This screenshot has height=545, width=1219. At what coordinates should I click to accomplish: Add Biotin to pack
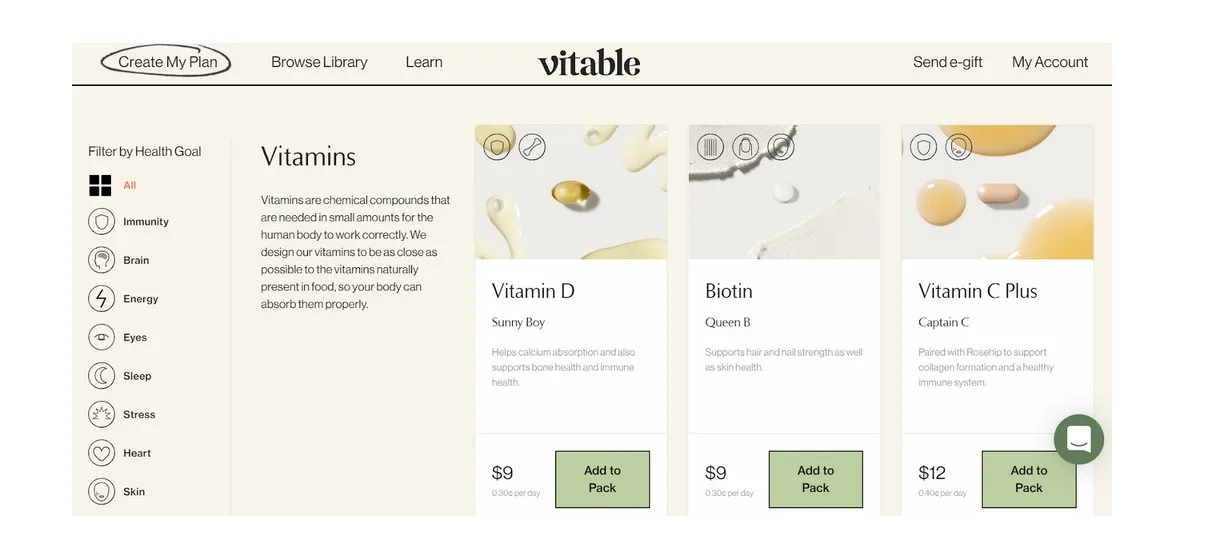(815, 479)
